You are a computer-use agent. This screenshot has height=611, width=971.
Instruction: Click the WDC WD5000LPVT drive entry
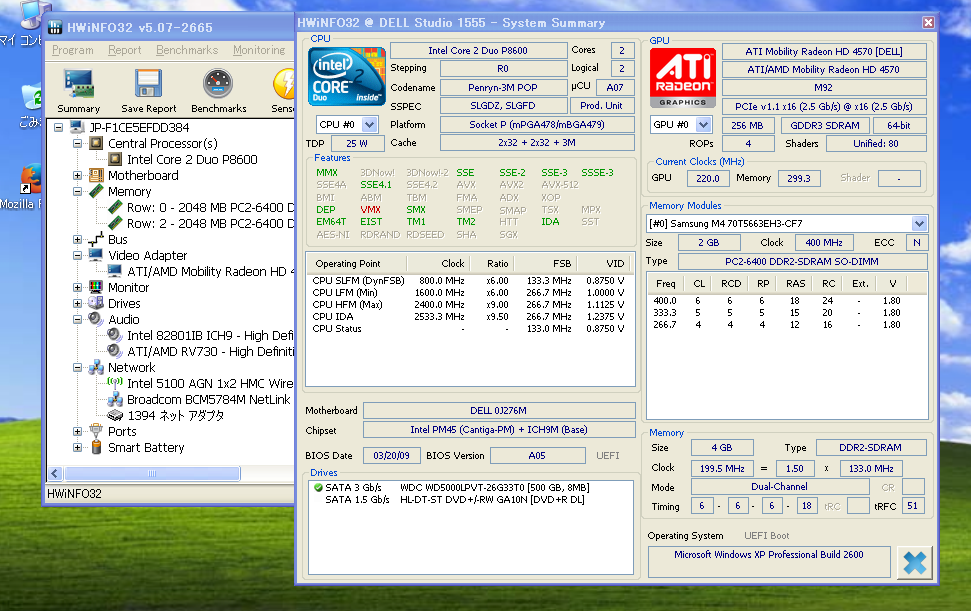click(494, 488)
